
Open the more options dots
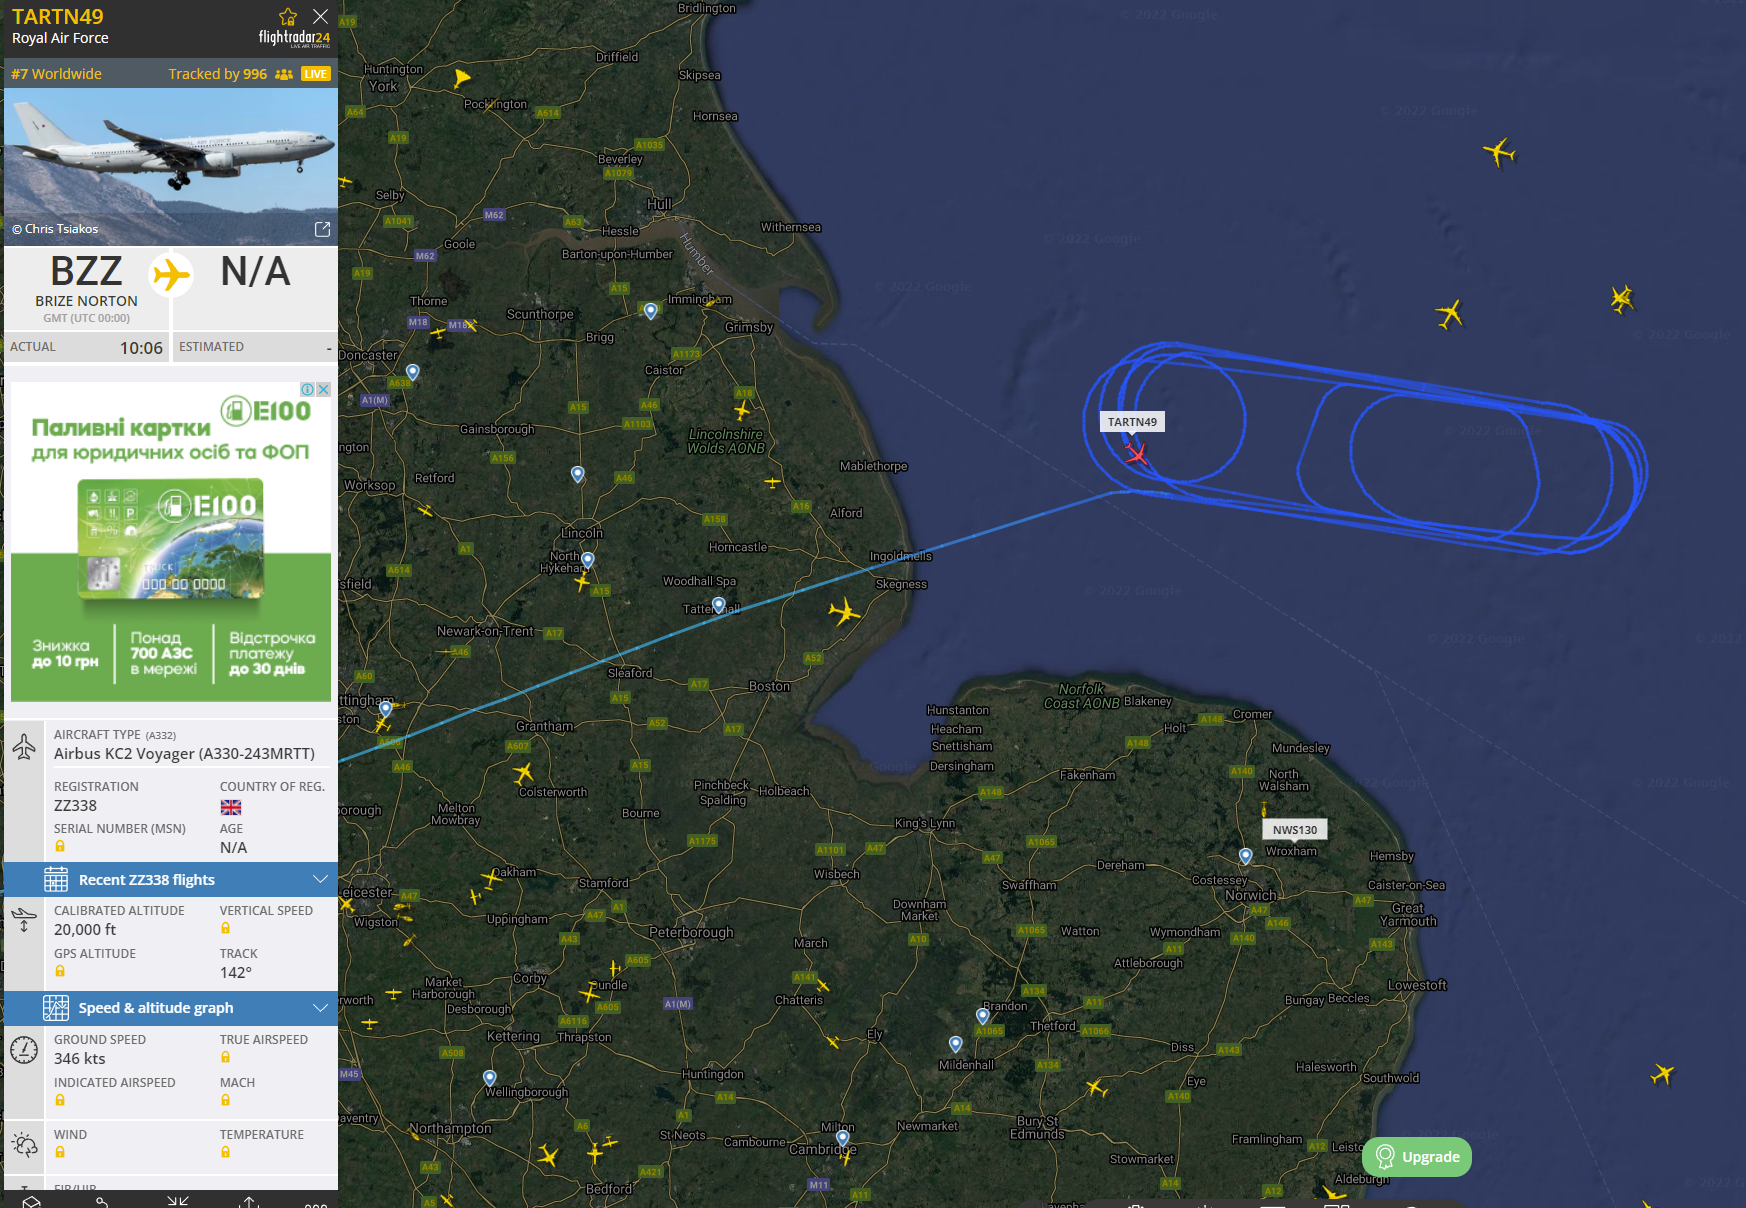pyautogui.click(x=316, y=1204)
